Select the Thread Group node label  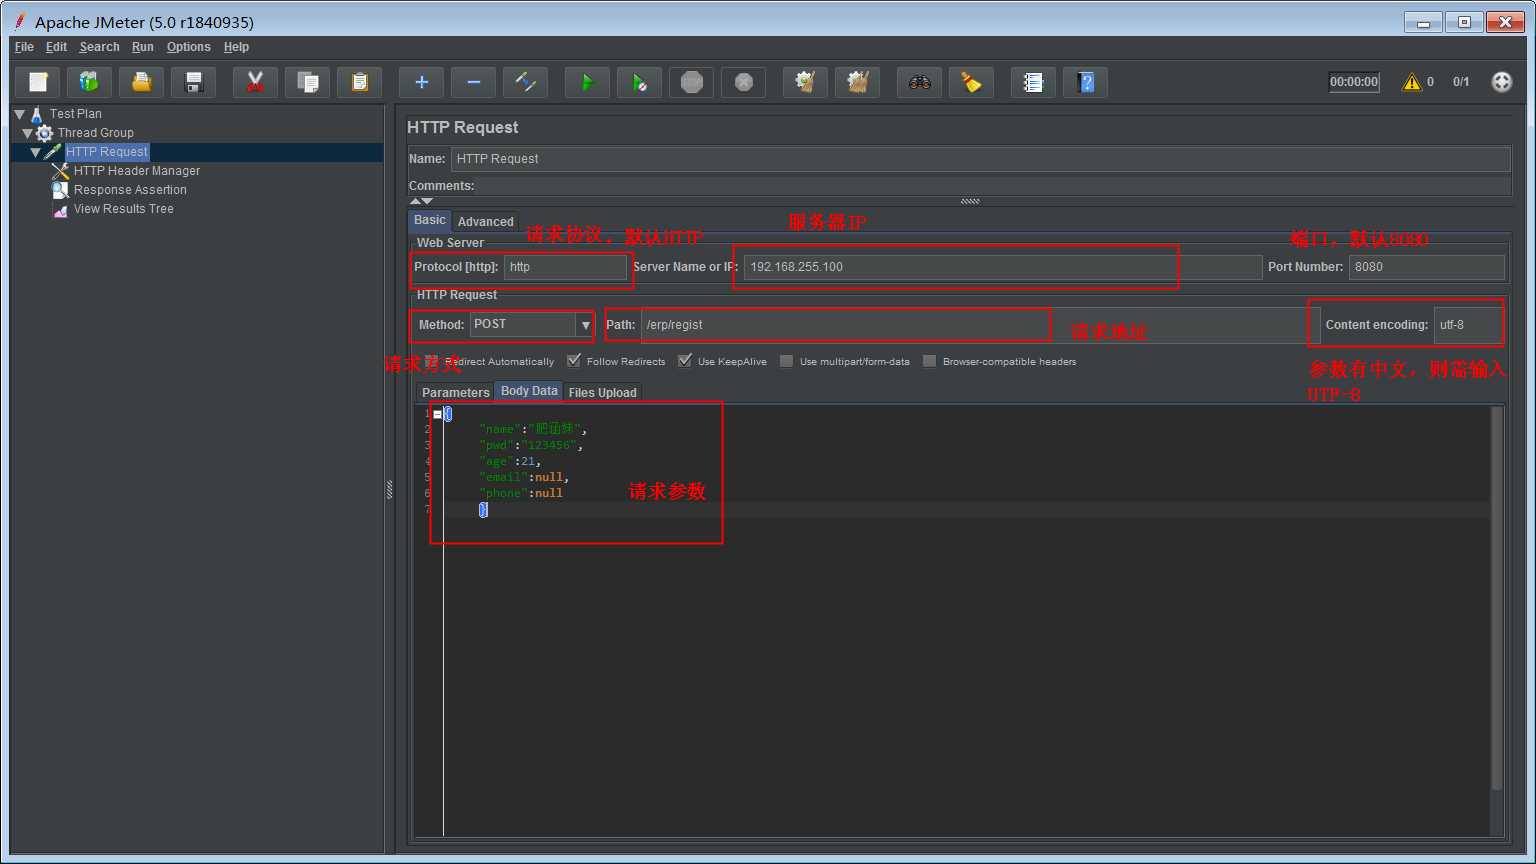coord(95,133)
